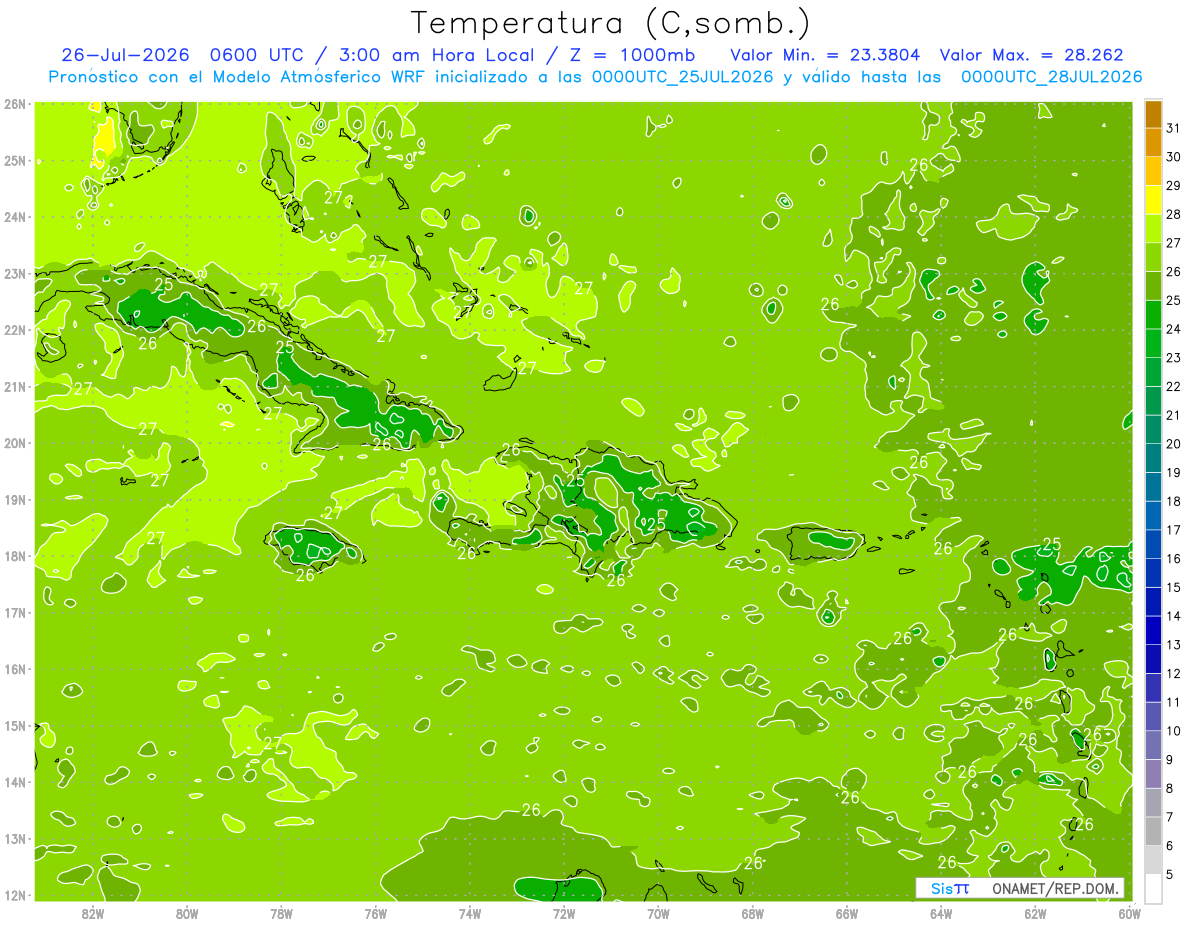Screen dimensions: 1200x927
Task: Click the longitude axis label "72W"
Action: pos(564,913)
